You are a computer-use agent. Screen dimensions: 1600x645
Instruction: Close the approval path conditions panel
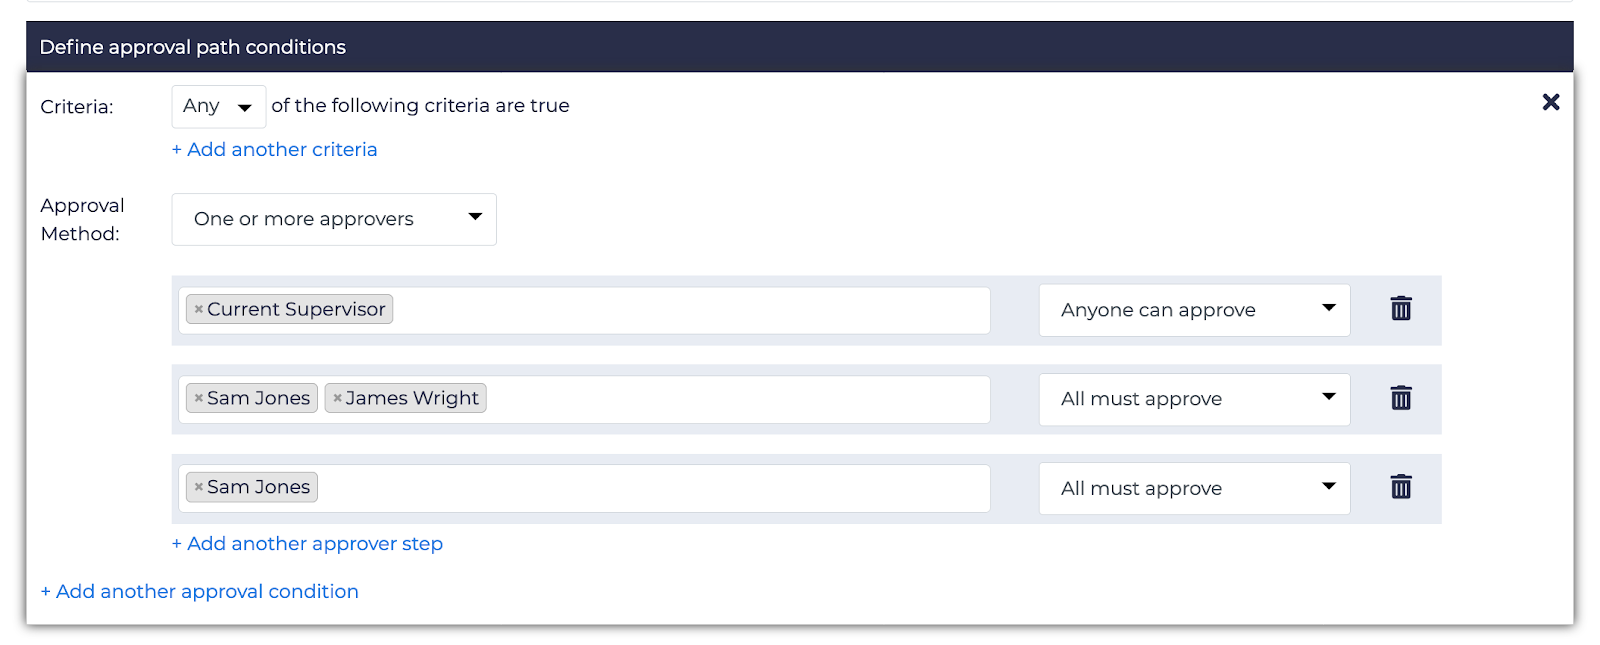[x=1550, y=102]
